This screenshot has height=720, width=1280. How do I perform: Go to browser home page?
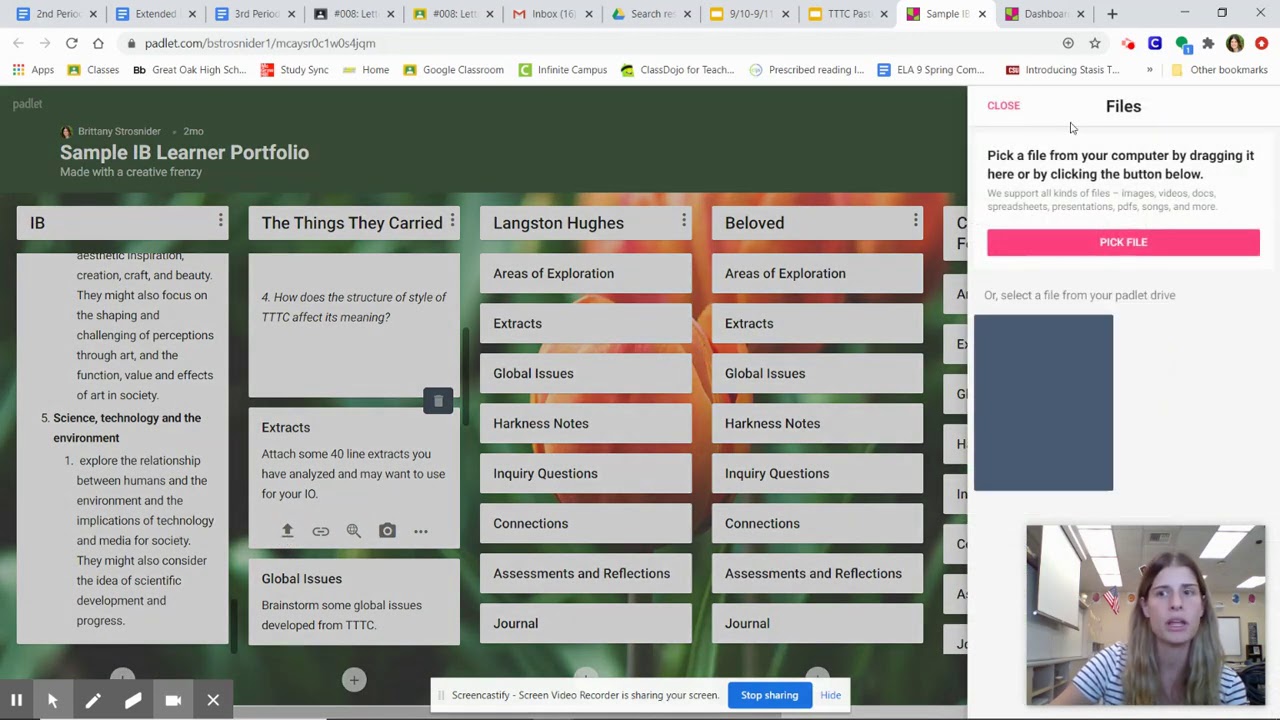(x=98, y=43)
